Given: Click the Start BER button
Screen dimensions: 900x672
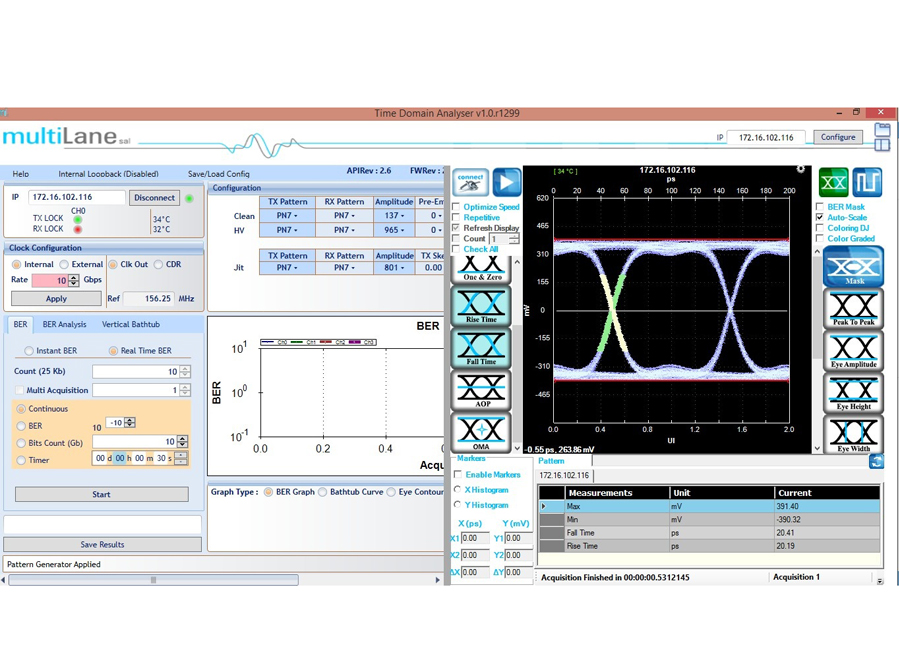Looking at the screenshot, I should (x=102, y=494).
